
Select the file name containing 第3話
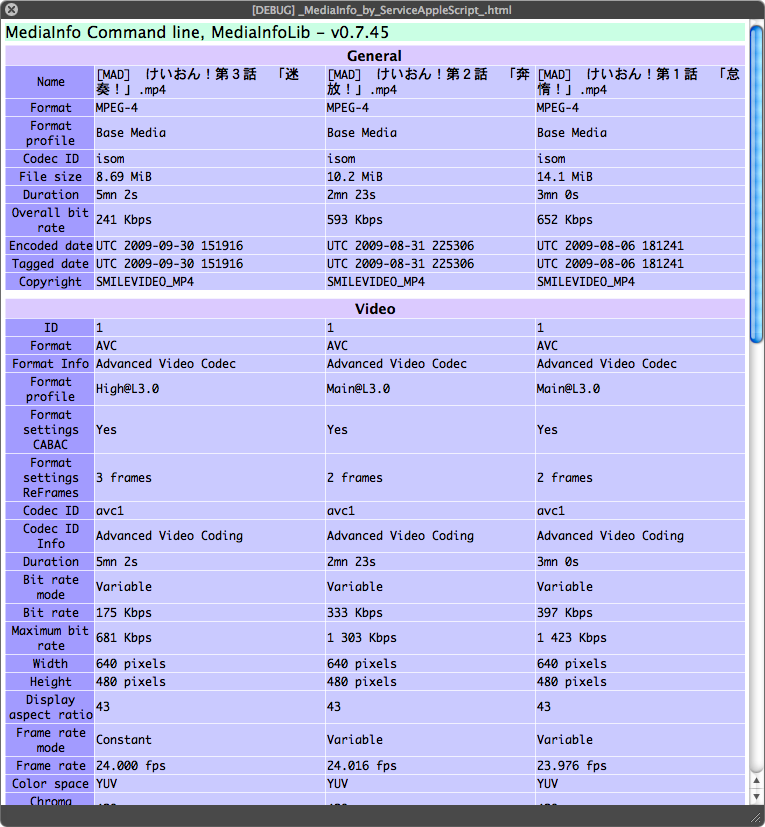pos(198,82)
